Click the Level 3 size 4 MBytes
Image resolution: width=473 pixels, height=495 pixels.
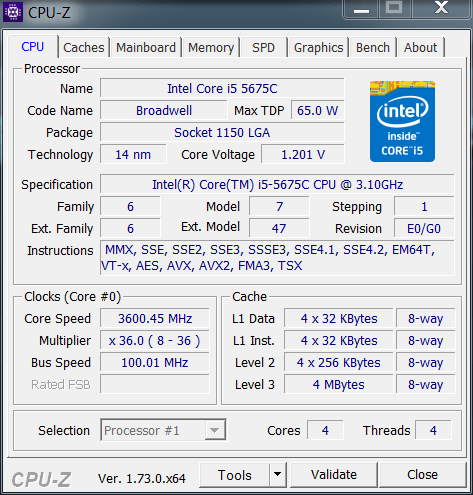coord(339,384)
